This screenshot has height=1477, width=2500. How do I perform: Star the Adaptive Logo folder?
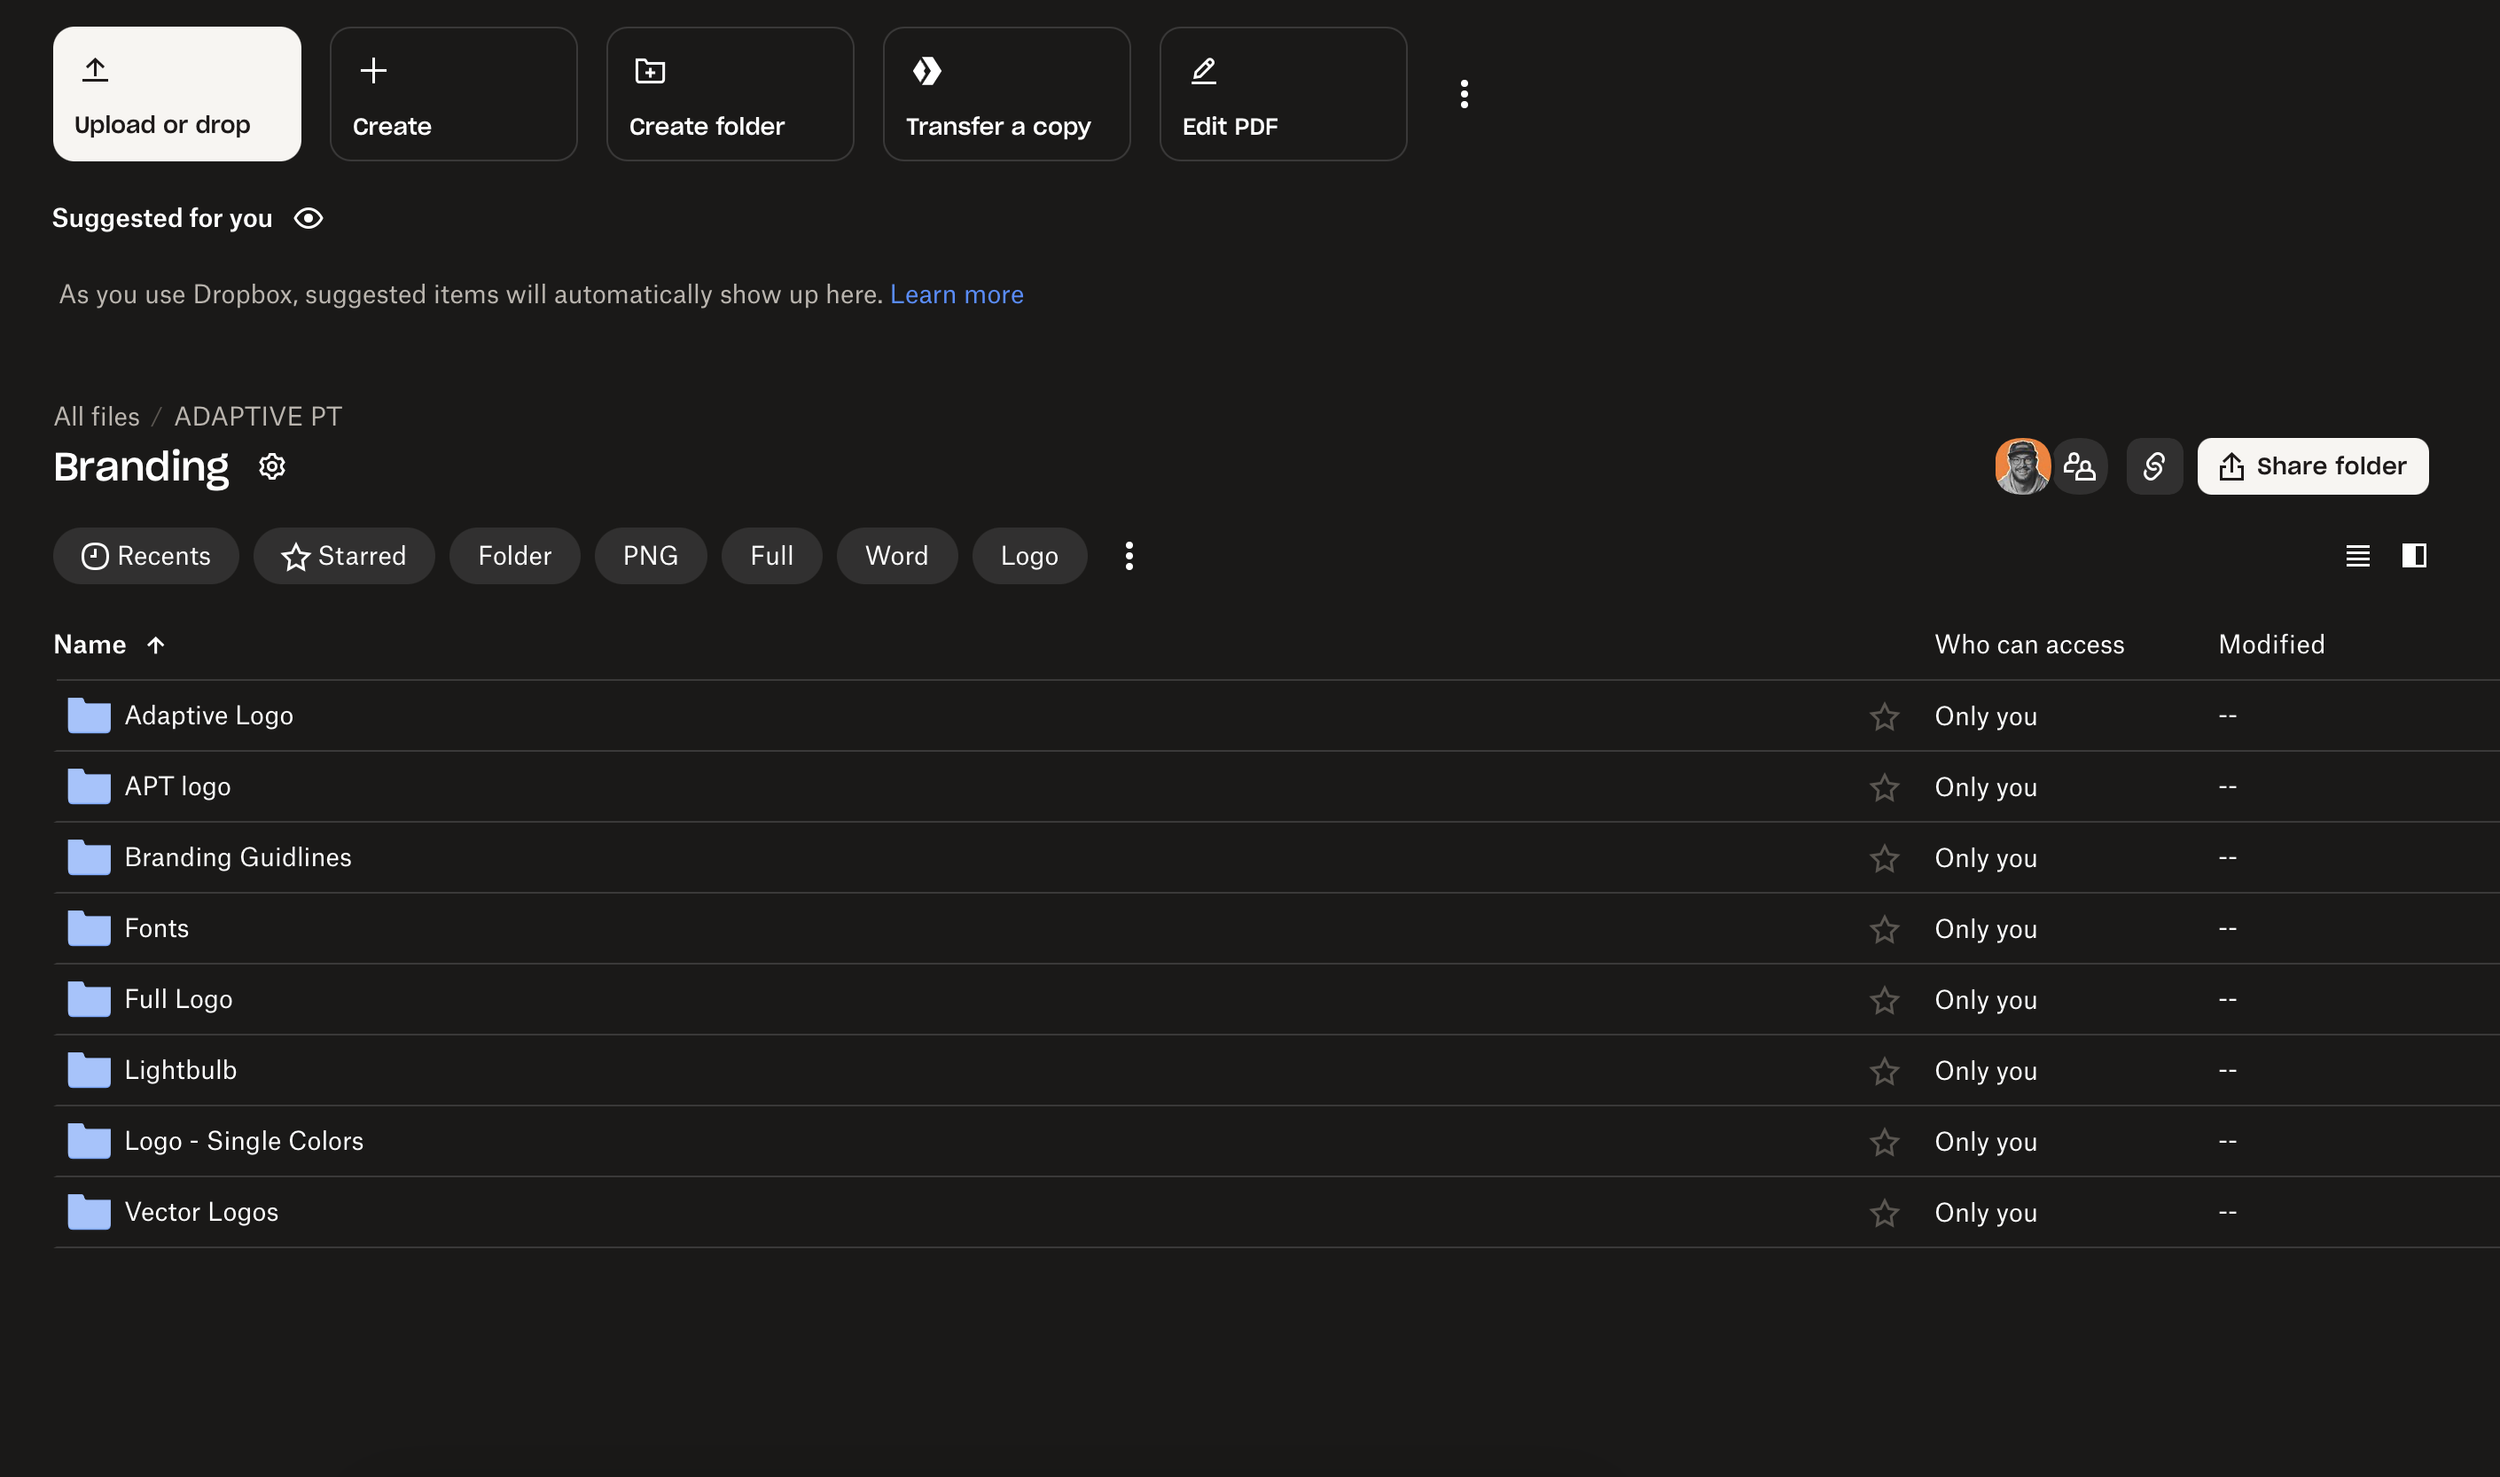point(1884,716)
